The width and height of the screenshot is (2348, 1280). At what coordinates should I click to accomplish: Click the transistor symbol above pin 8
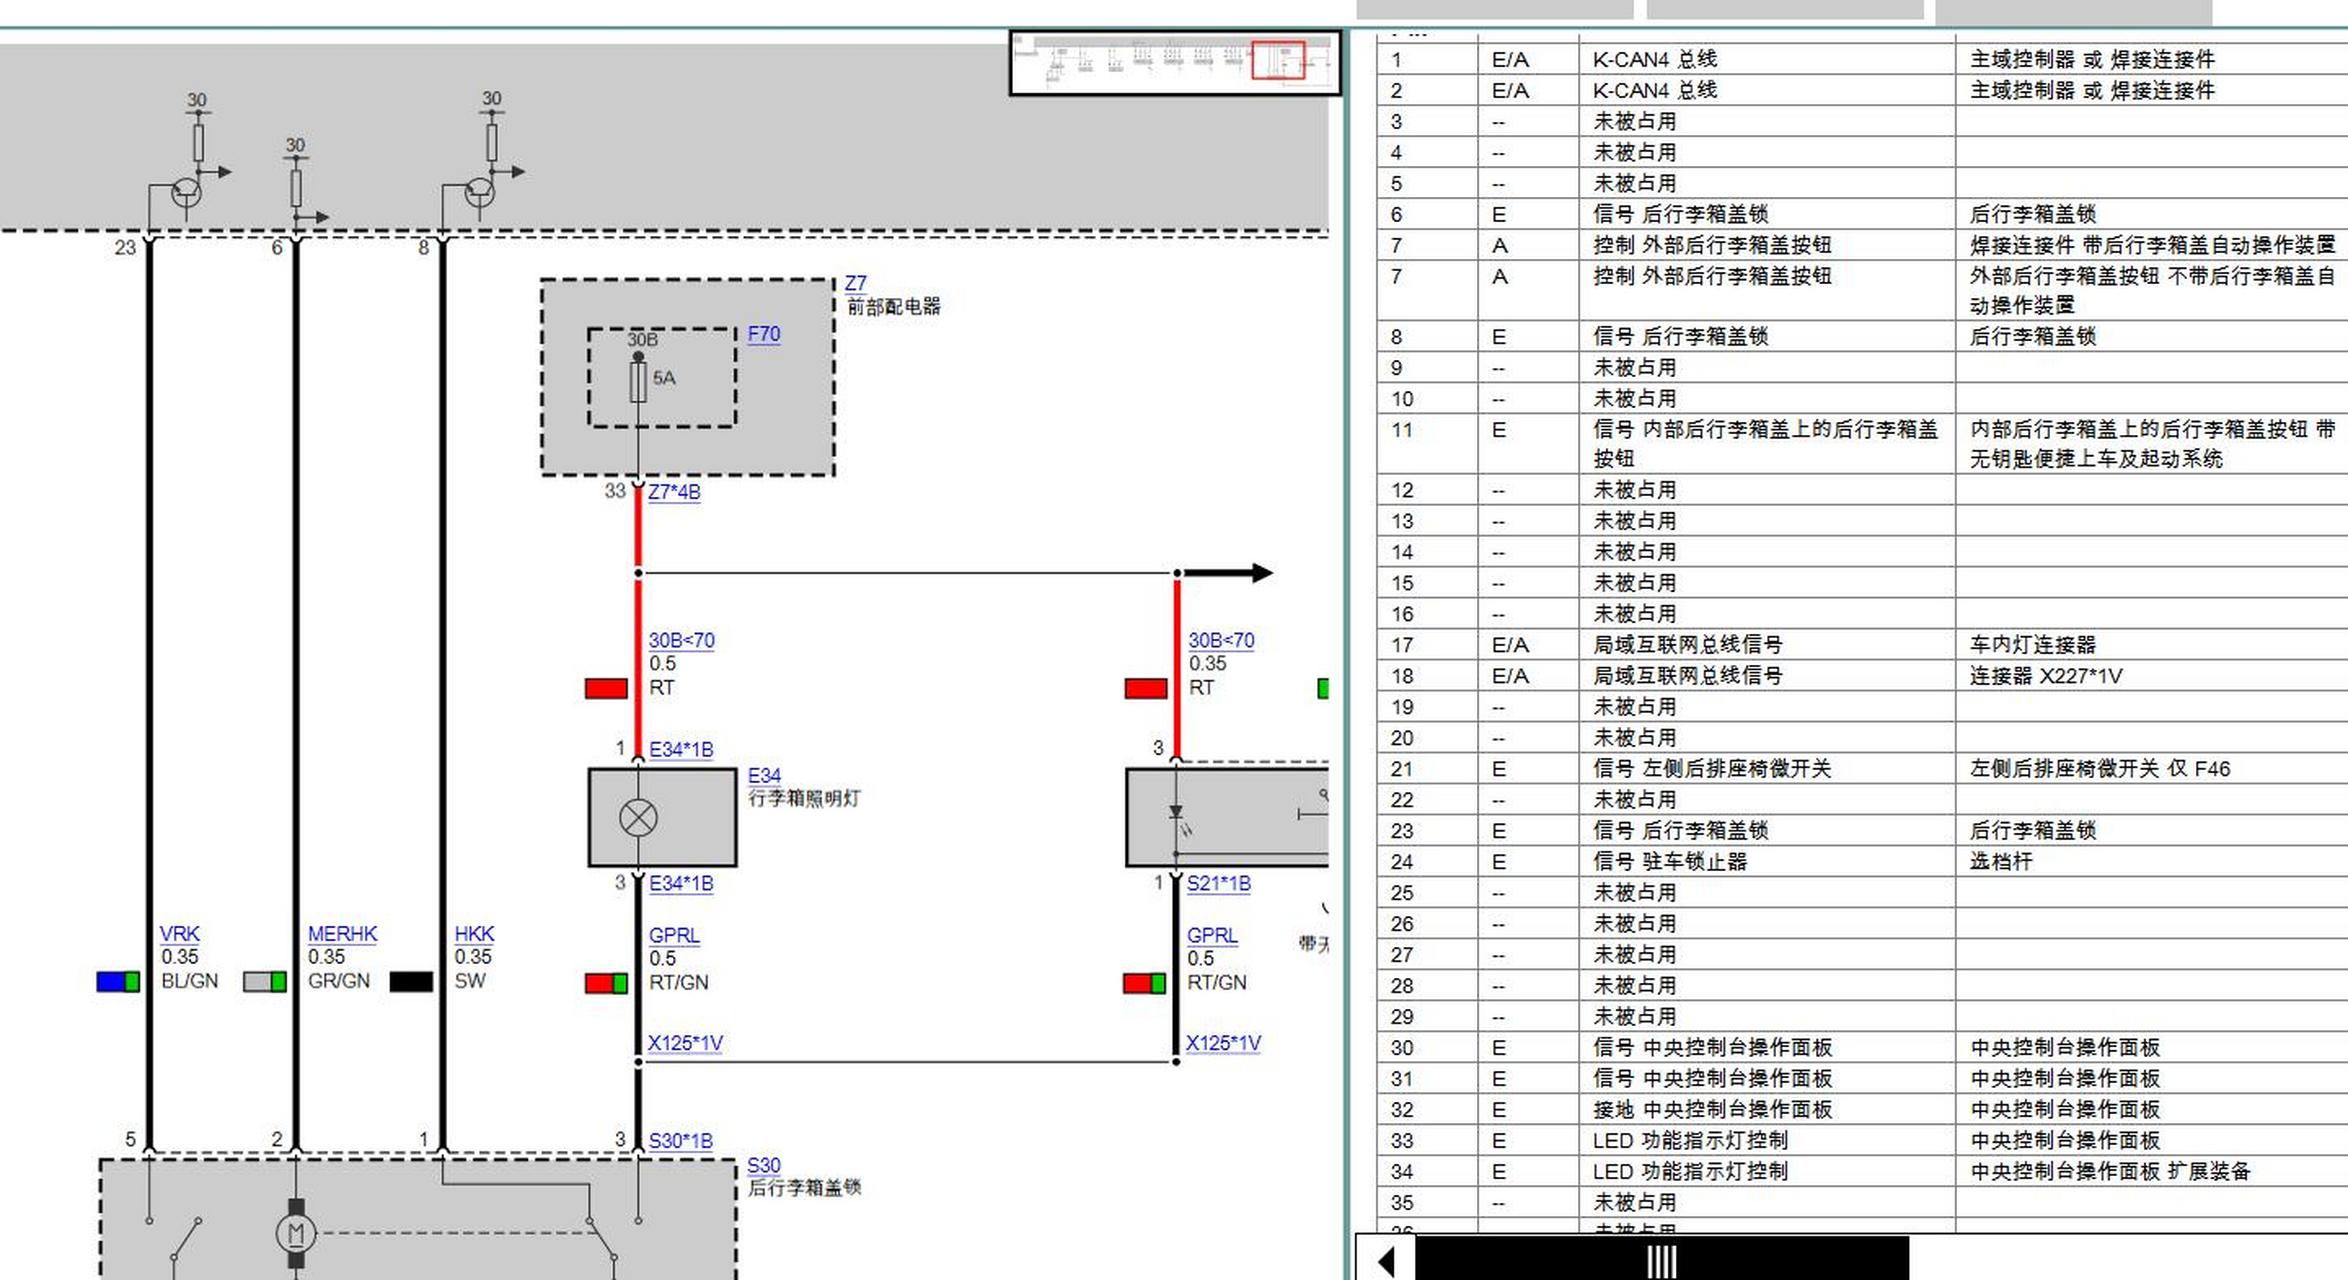click(x=479, y=192)
